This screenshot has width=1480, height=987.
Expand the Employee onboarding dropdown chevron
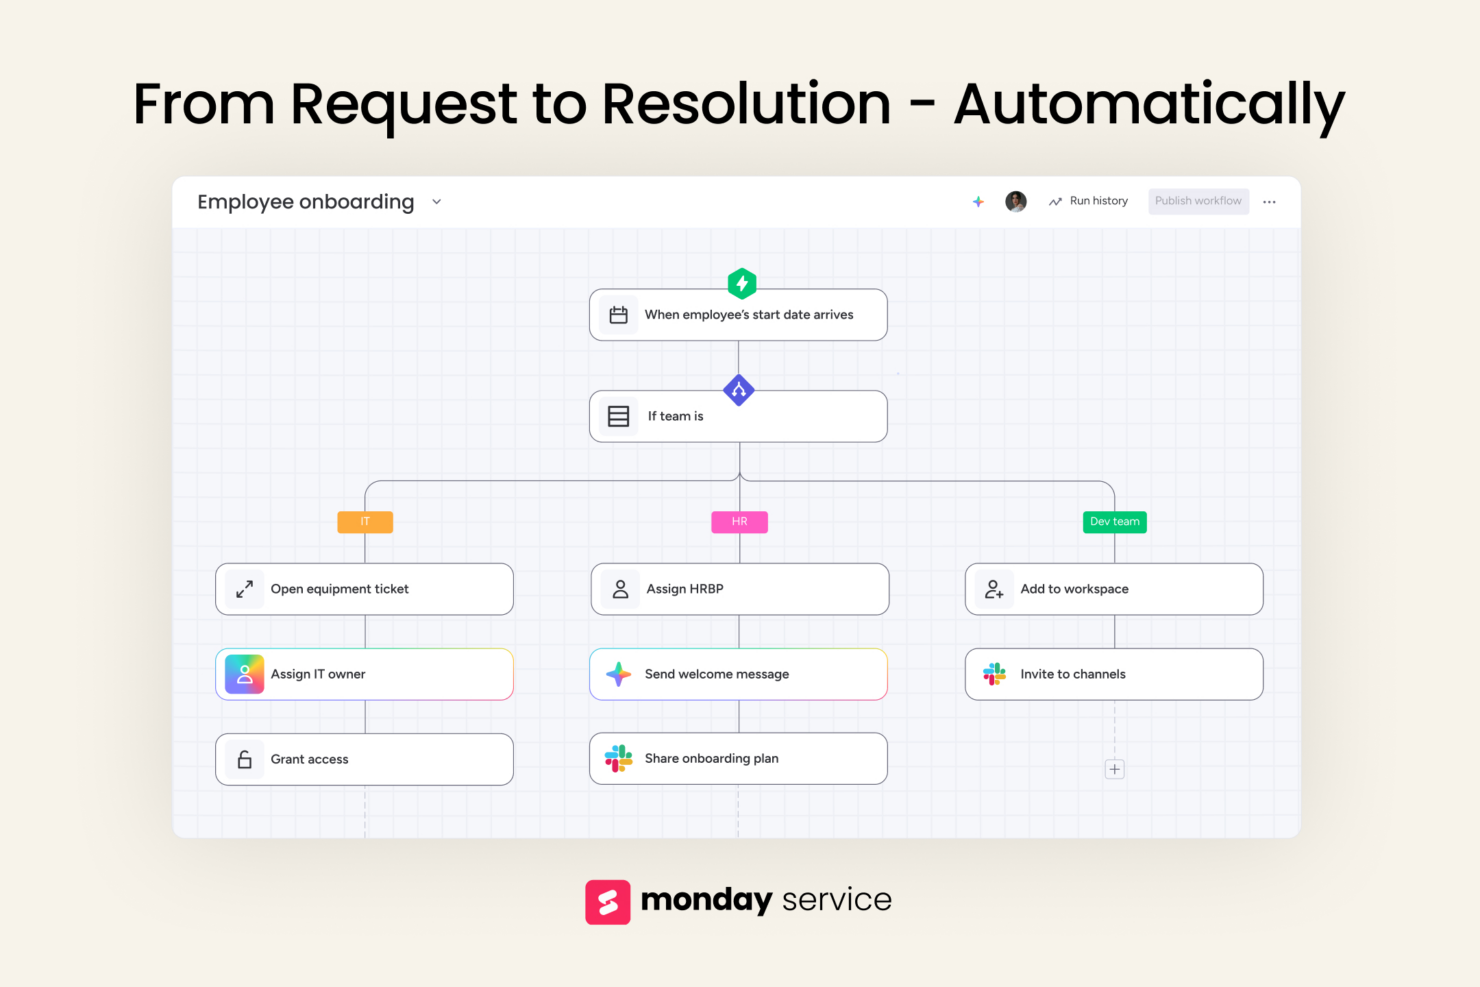pyautogui.click(x=437, y=202)
